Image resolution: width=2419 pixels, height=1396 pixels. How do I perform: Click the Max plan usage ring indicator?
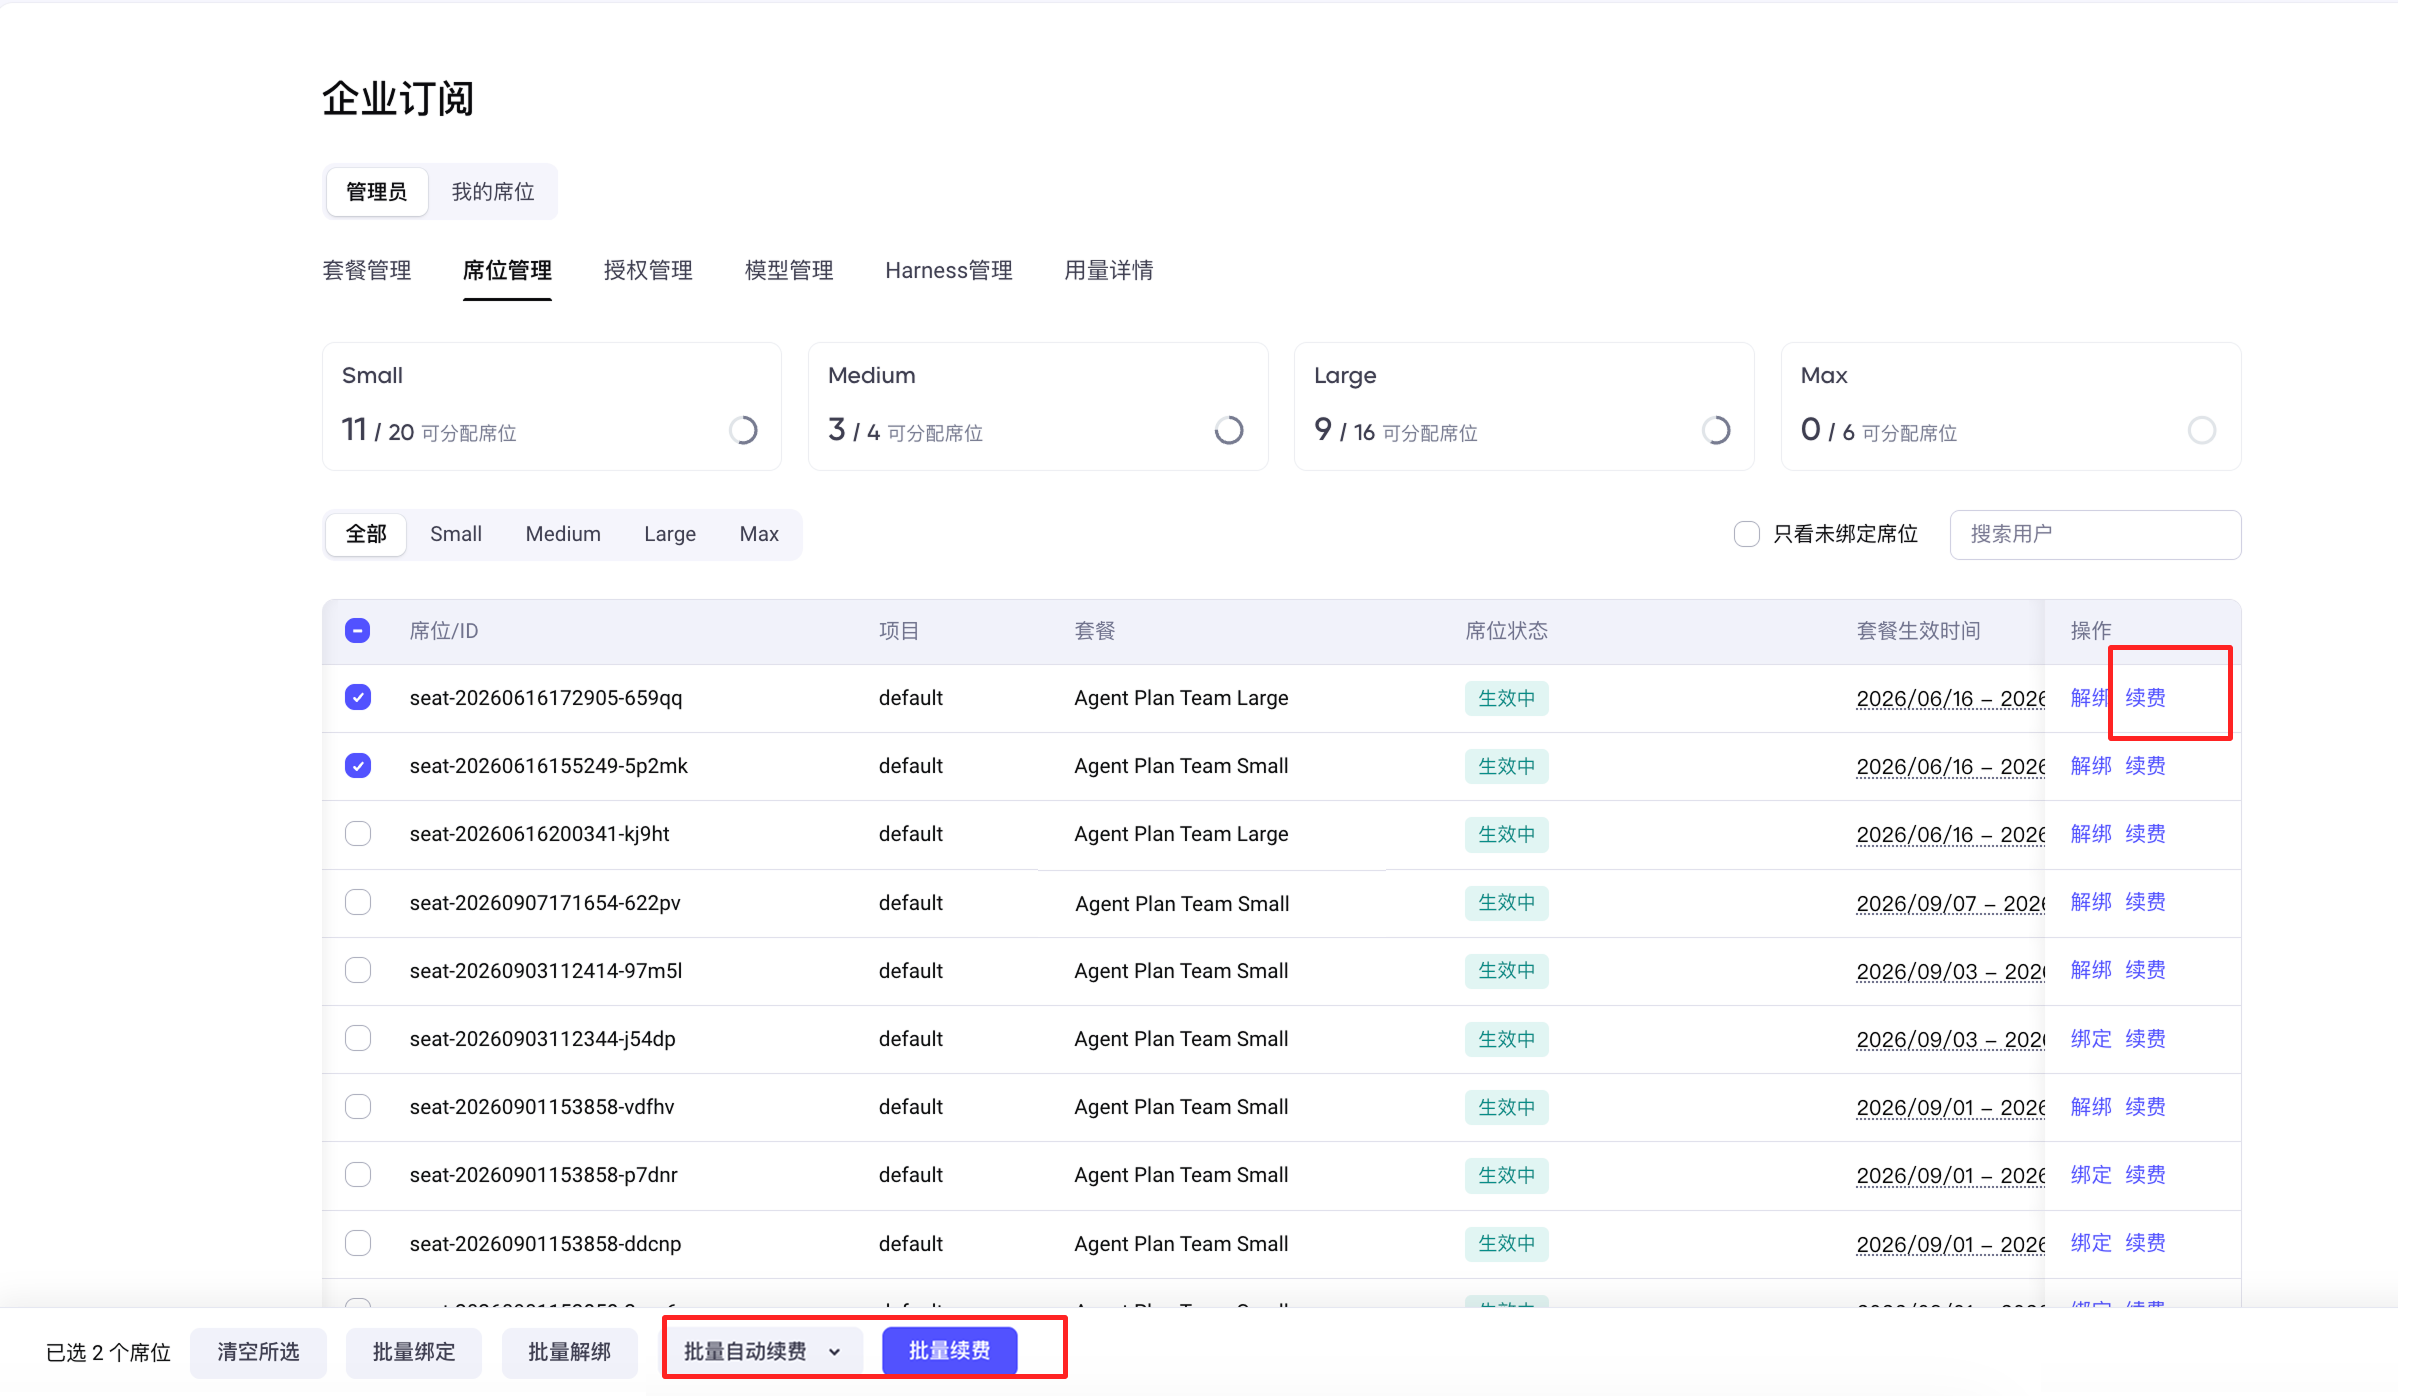[2202, 430]
